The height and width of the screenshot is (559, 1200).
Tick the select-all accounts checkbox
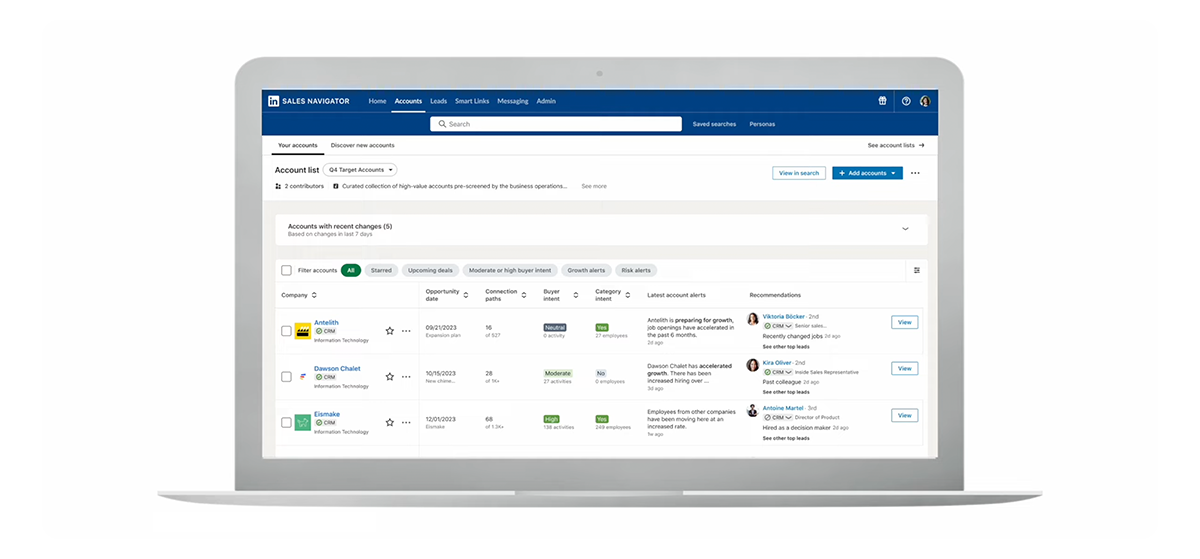click(x=287, y=270)
